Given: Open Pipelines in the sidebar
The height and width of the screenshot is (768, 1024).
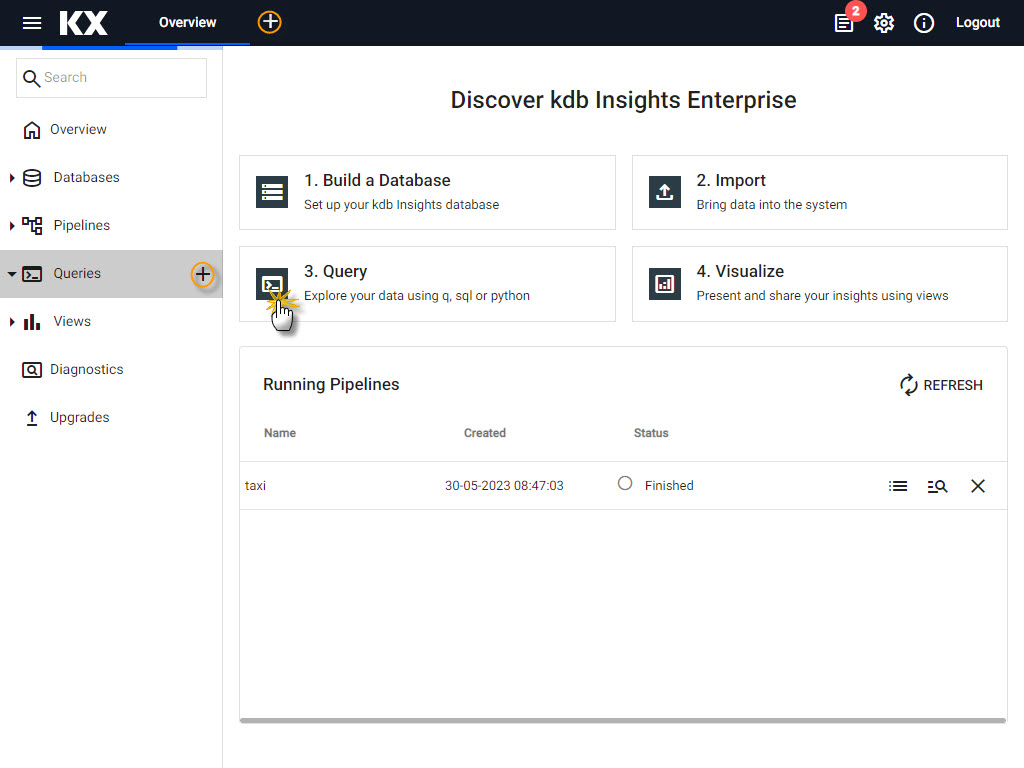Looking at the screenshot, I should (x=82, y=225).
